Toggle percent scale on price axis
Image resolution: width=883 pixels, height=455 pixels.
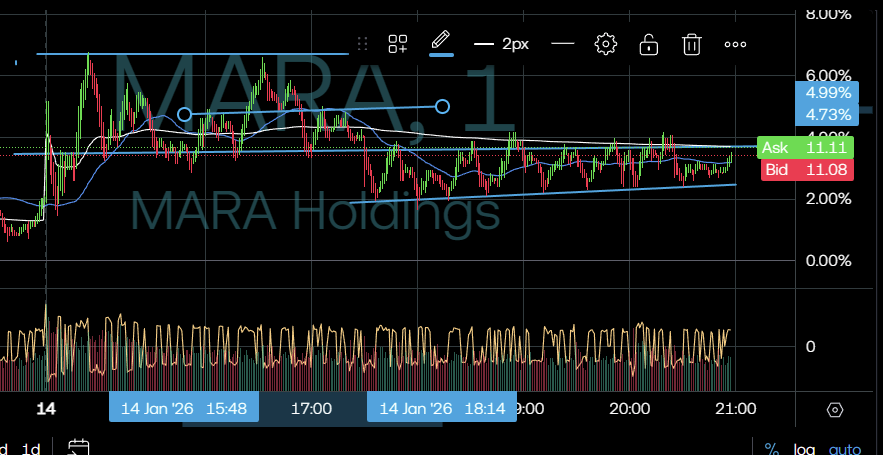point(771,449)
